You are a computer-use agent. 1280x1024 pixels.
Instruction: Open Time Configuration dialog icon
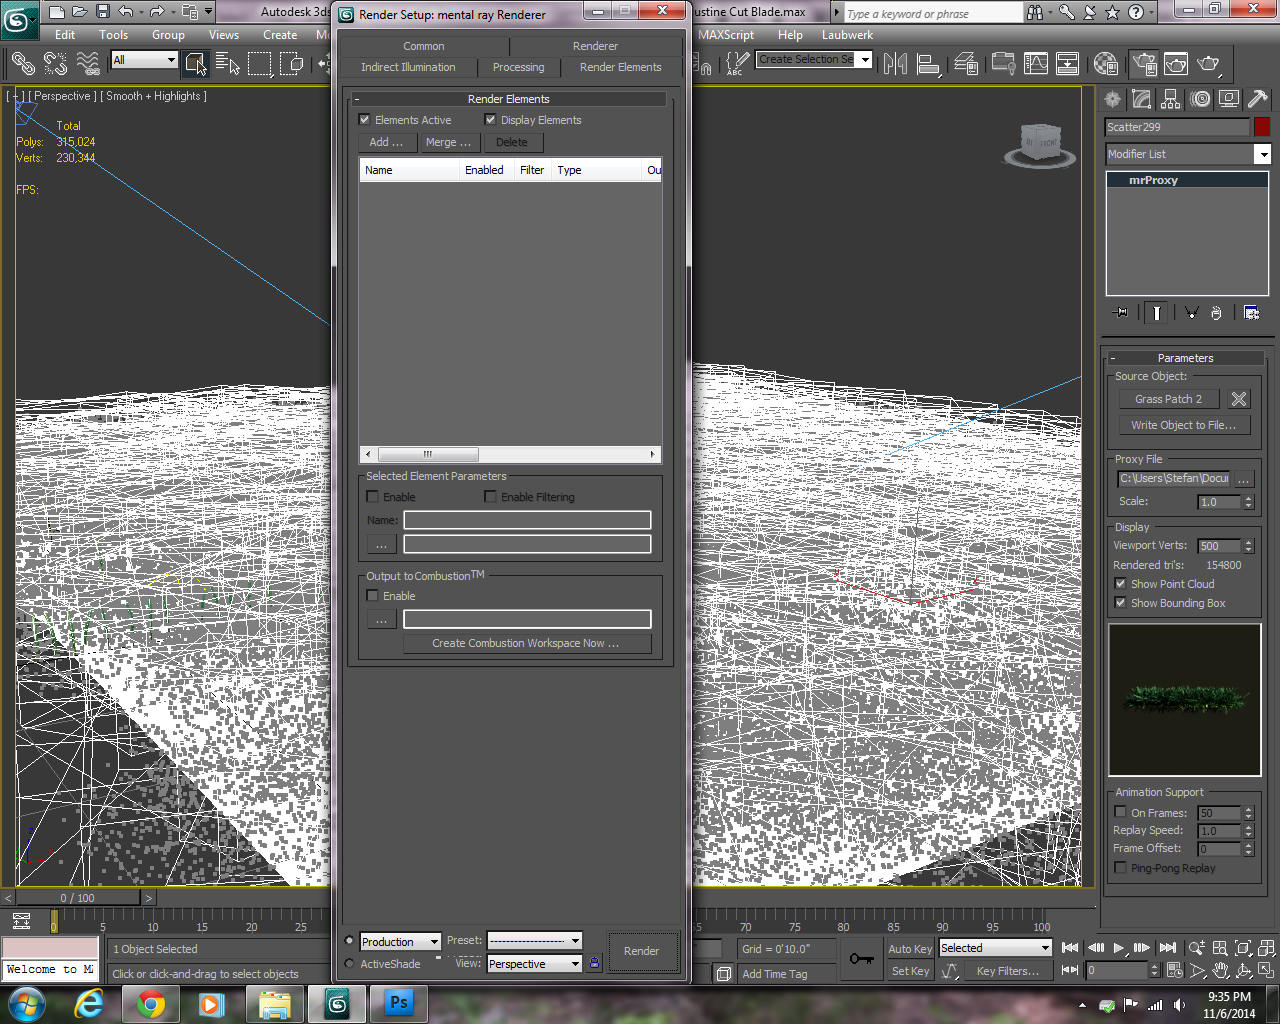(1175, 970)
